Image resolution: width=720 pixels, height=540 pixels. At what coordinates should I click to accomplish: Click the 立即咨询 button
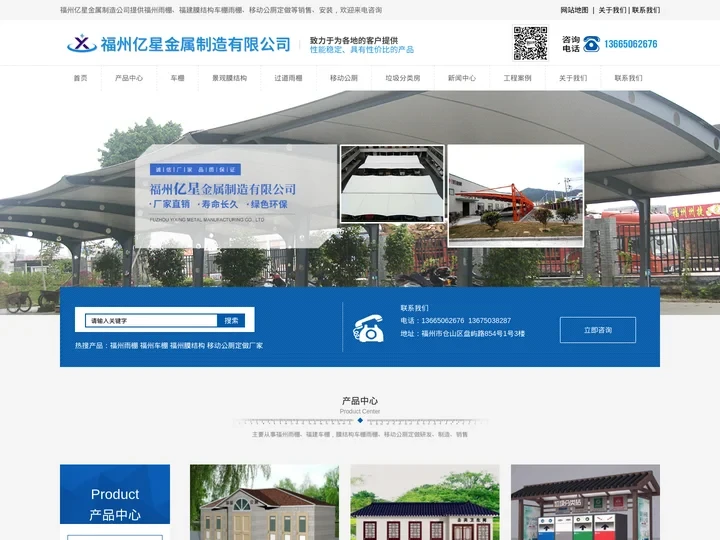(598, 330)
